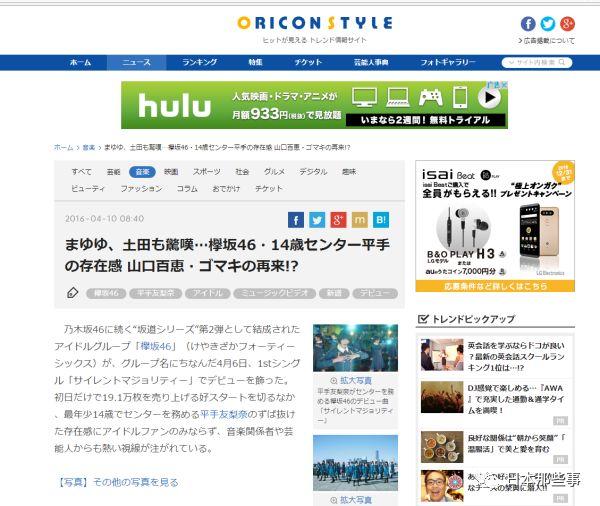Click the アイドル tag pill
This screenshot has height=506, width=600.
[x=207, y=293]
